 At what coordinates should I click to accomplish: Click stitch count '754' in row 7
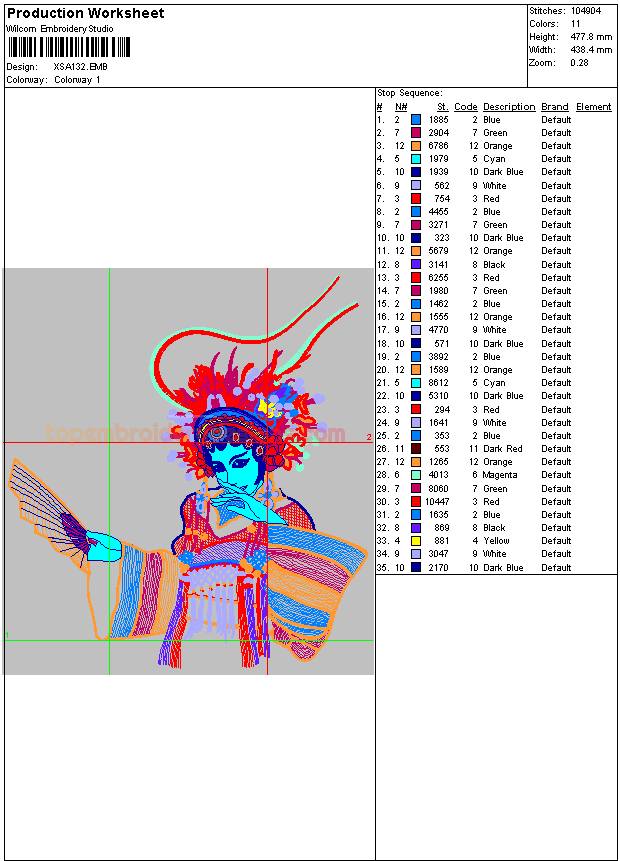442,199
